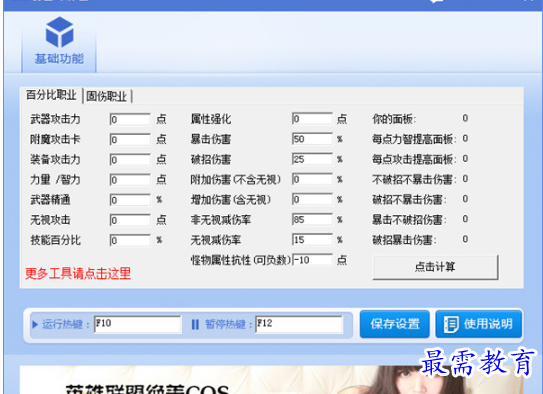Click the 暂停热键 label
Image resolution: width=543 pixels, height=394 pixels.
pyautogui.click(x=229, y=324)
